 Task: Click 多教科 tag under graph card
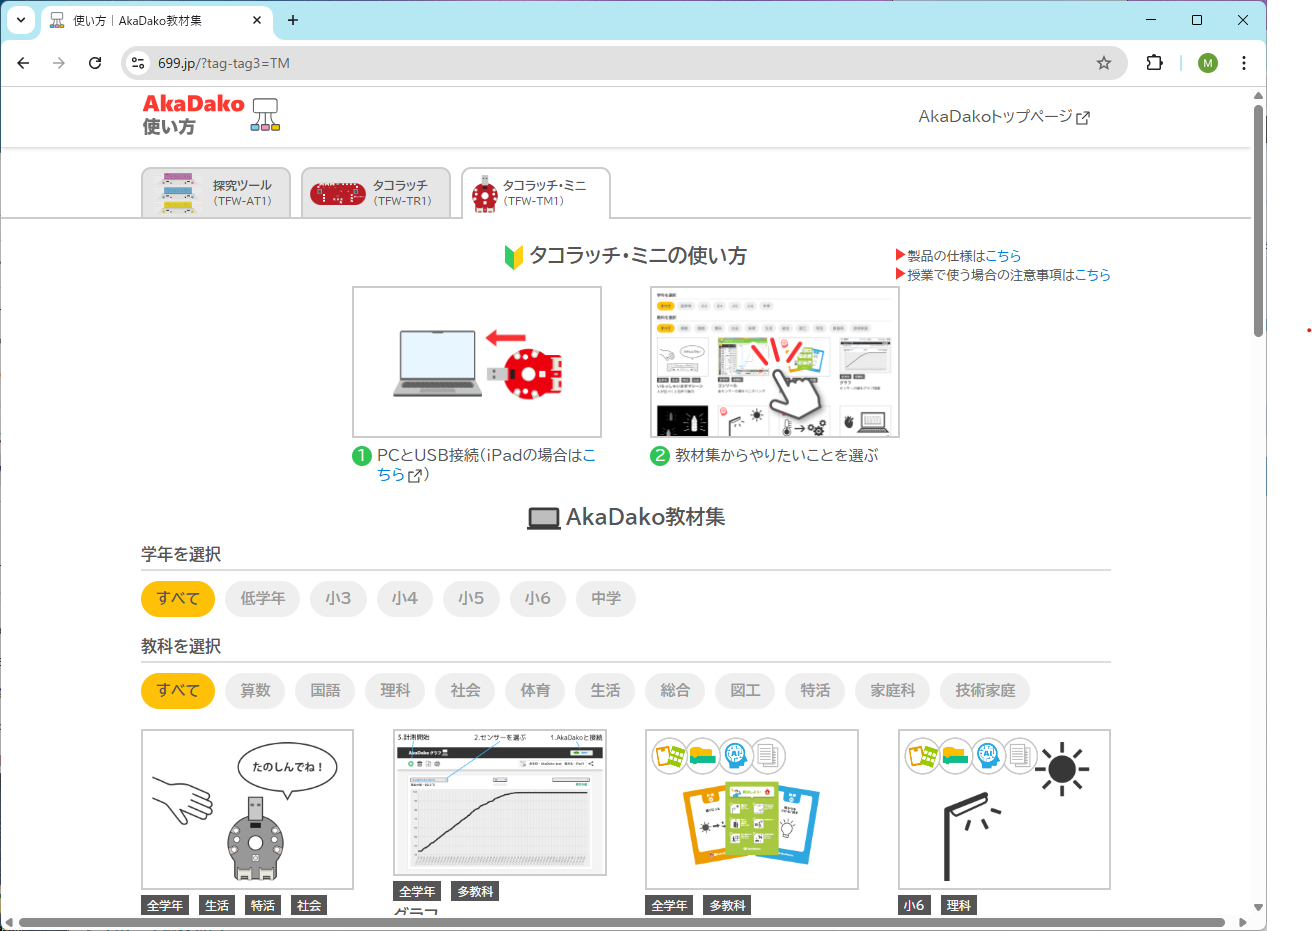tap(475, 892)
